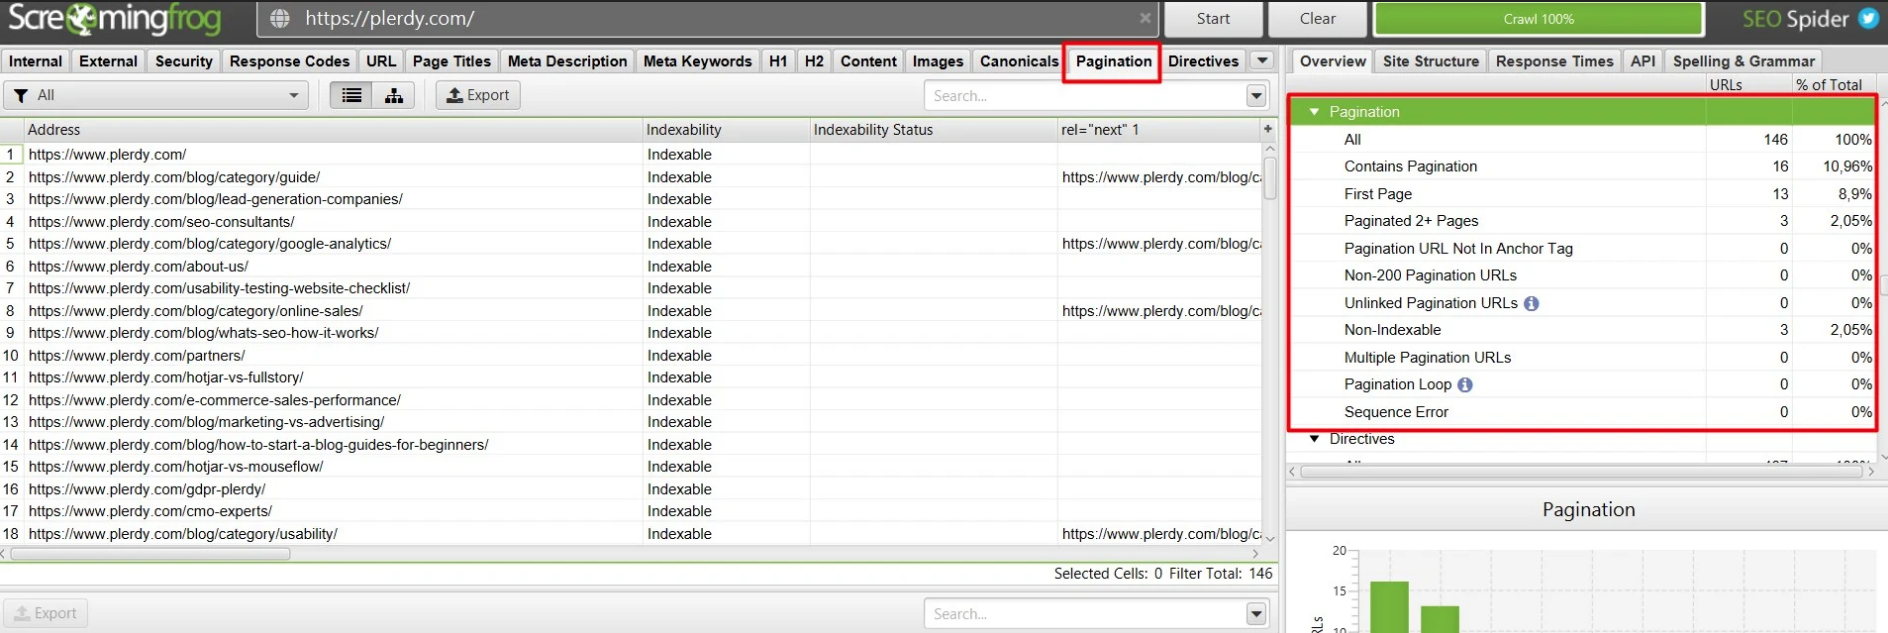
Task: Open the Canonicals tab
Action: 1019,61
